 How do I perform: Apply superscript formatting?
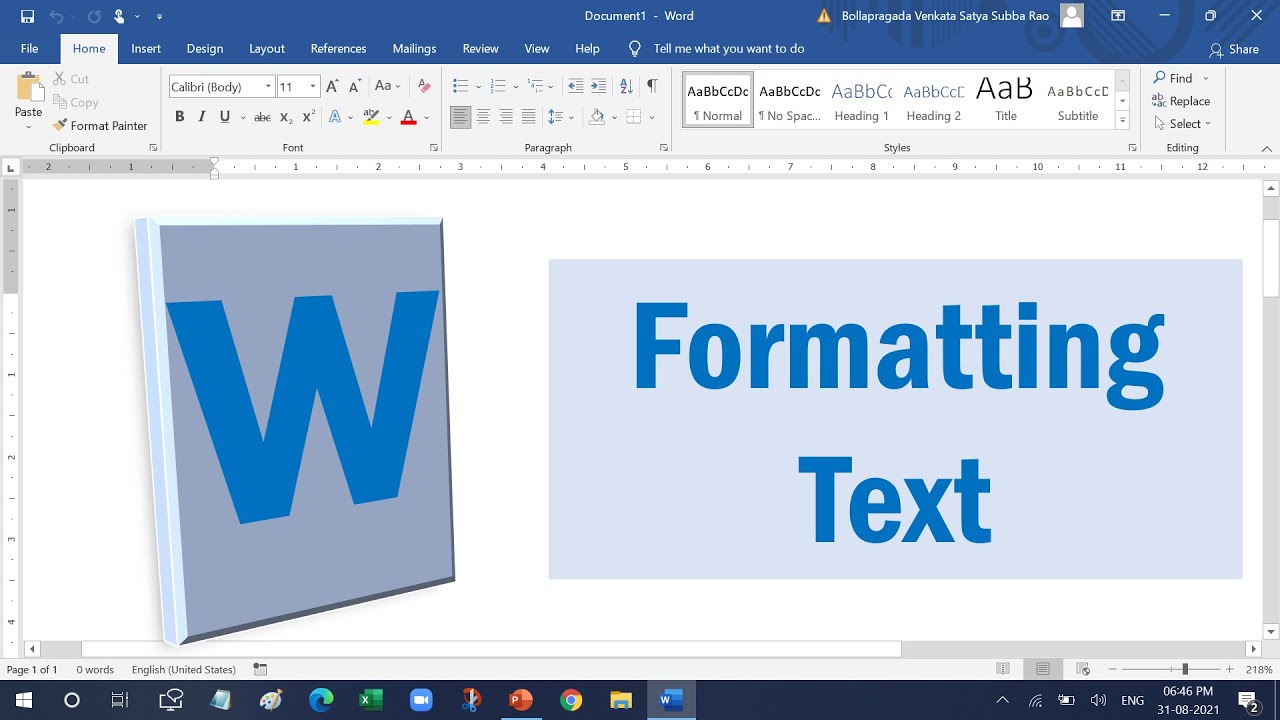[308, 117]
